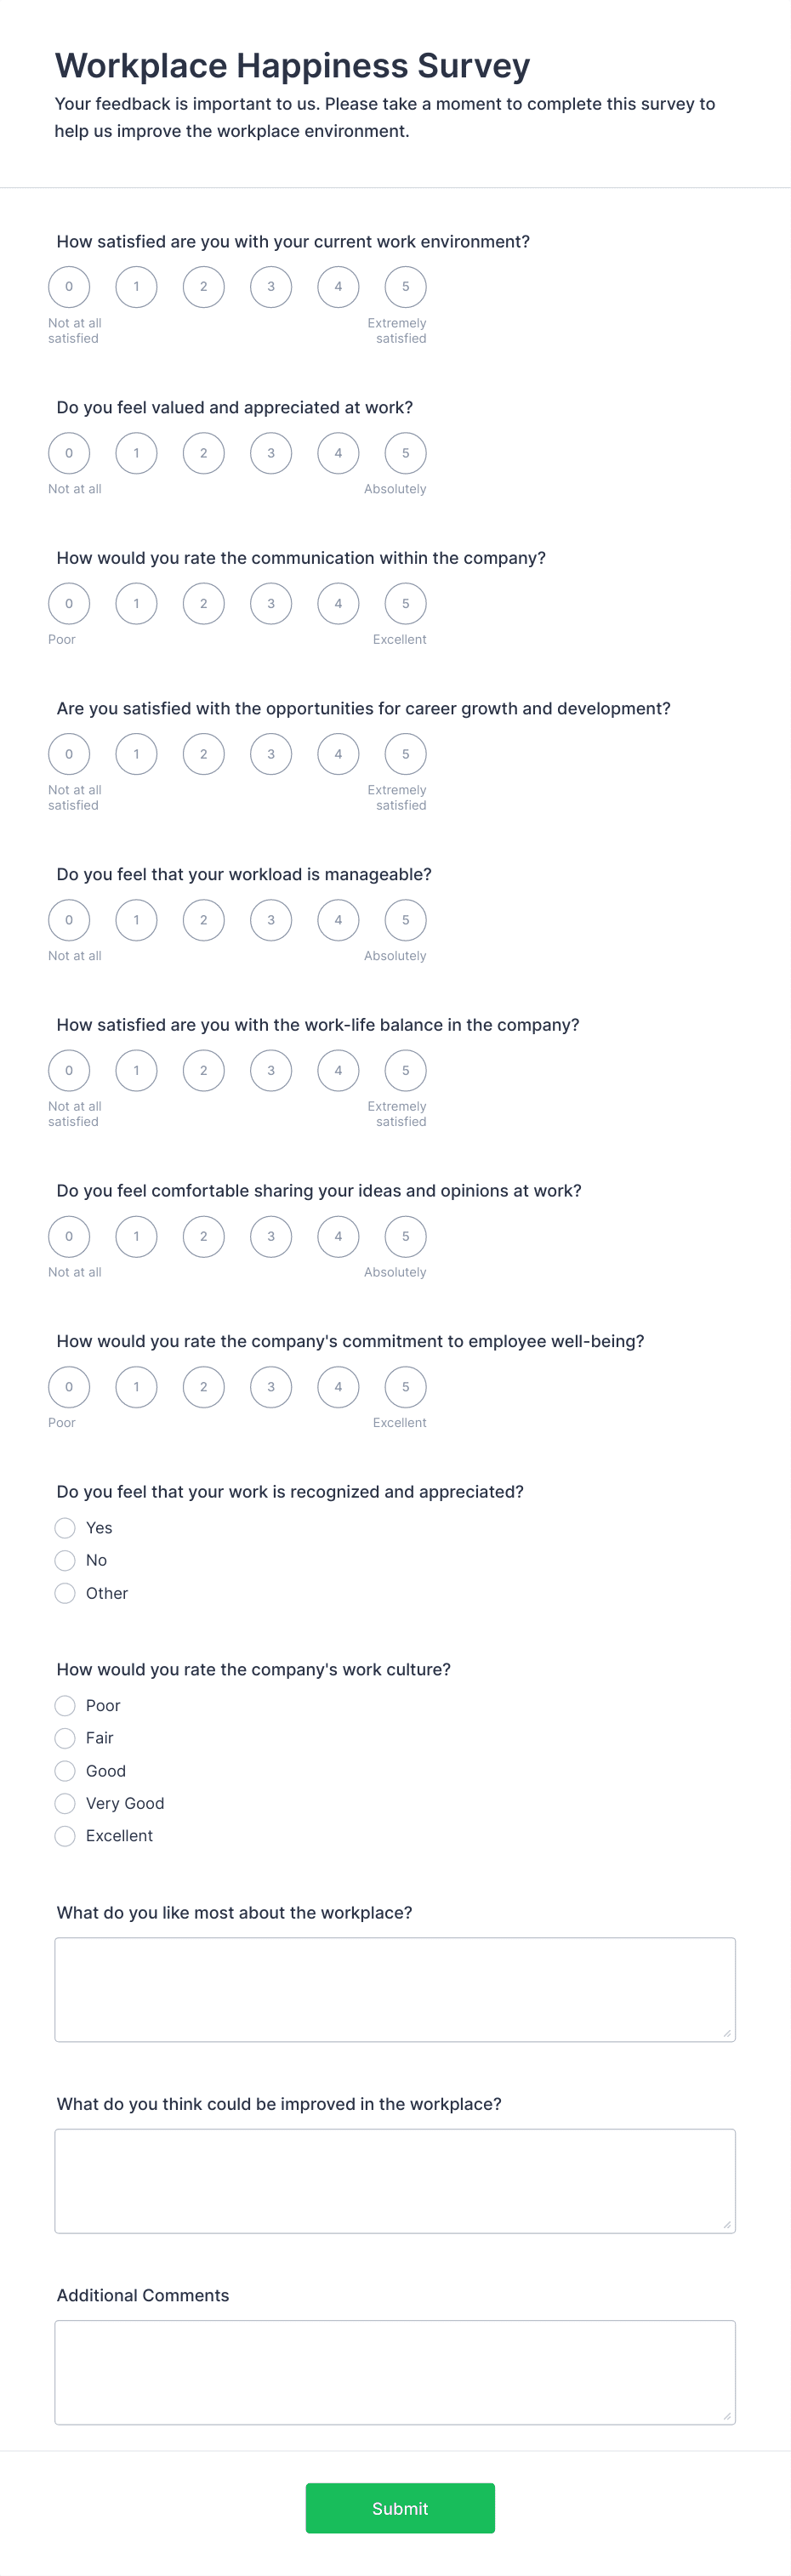Select 5 for work-life balance satisfaction
The height and width of the screenshot is (2576, 791).
(405, 1070)
